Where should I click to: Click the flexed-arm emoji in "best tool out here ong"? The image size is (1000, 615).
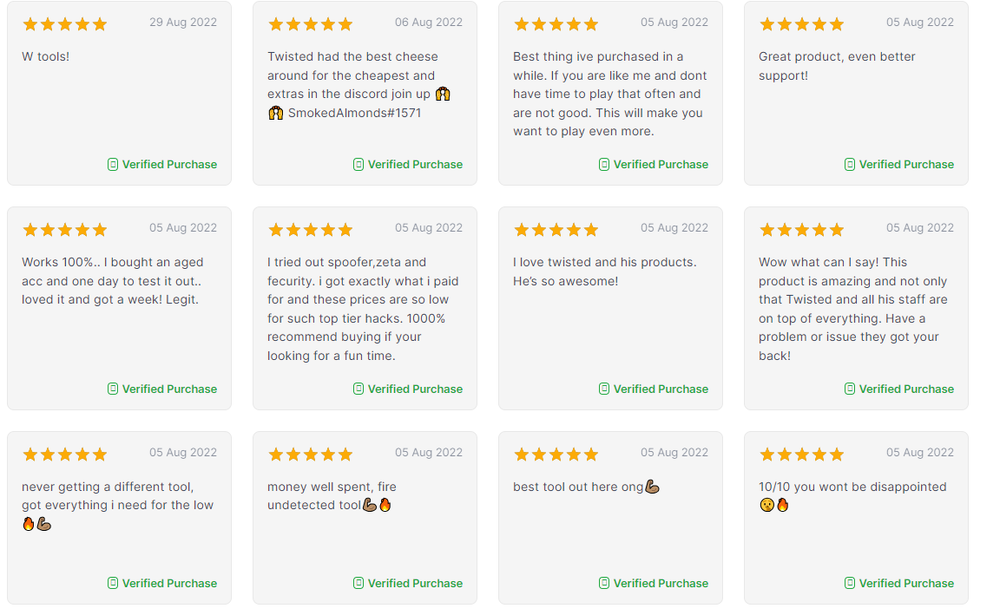(x=652, y=487)
